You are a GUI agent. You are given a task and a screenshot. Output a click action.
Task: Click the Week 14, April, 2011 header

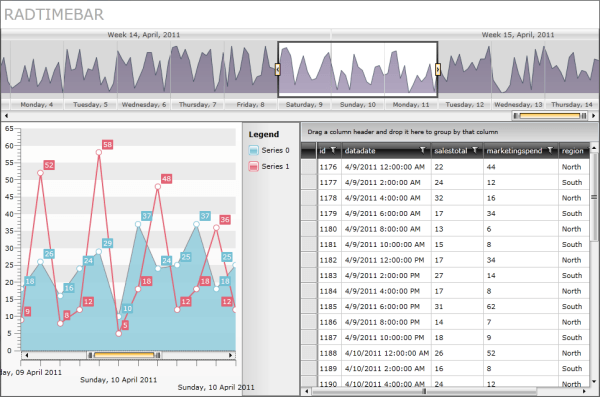pyautogui.click(x=143, y=34)
